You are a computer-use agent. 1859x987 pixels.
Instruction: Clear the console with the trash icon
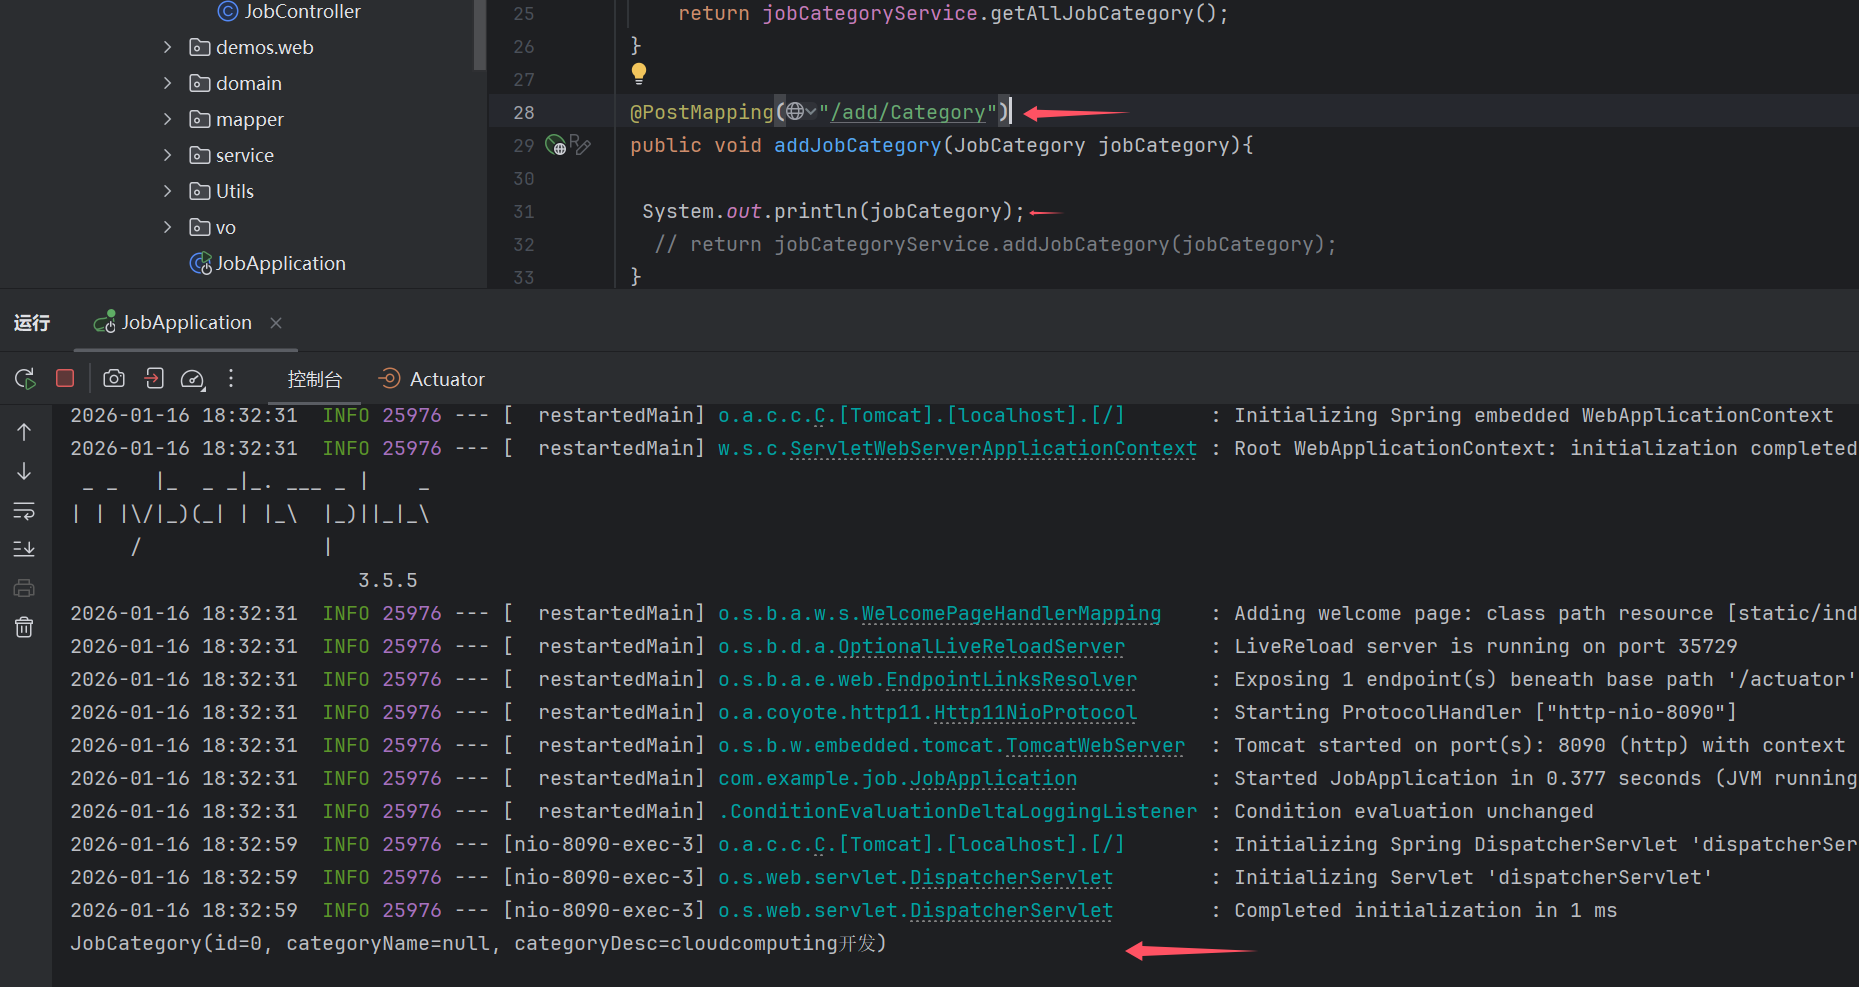(24, 627)
